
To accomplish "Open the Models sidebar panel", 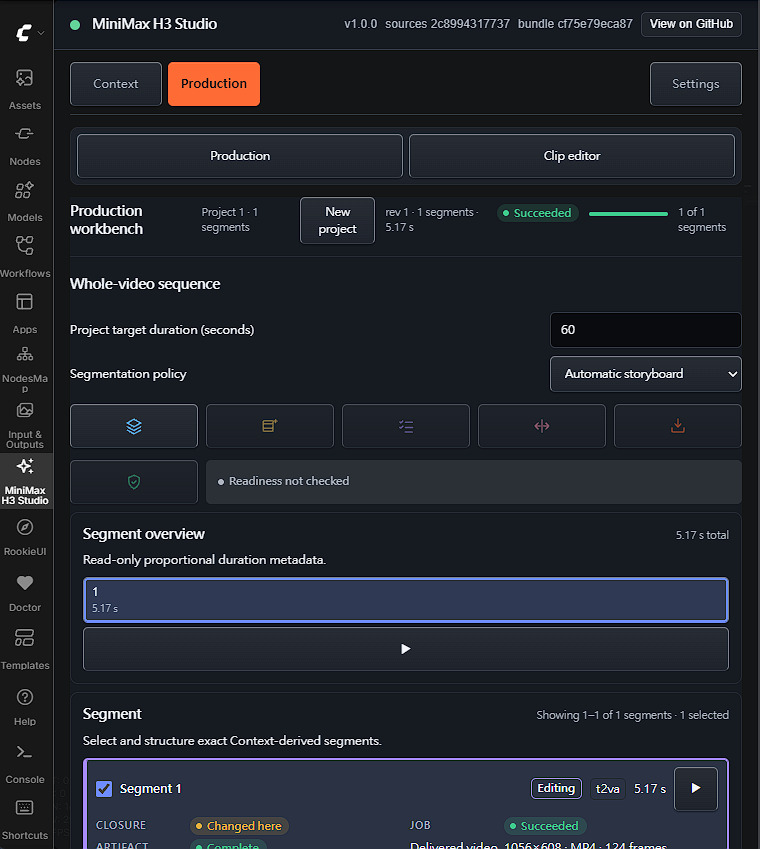I will [25, 201].
